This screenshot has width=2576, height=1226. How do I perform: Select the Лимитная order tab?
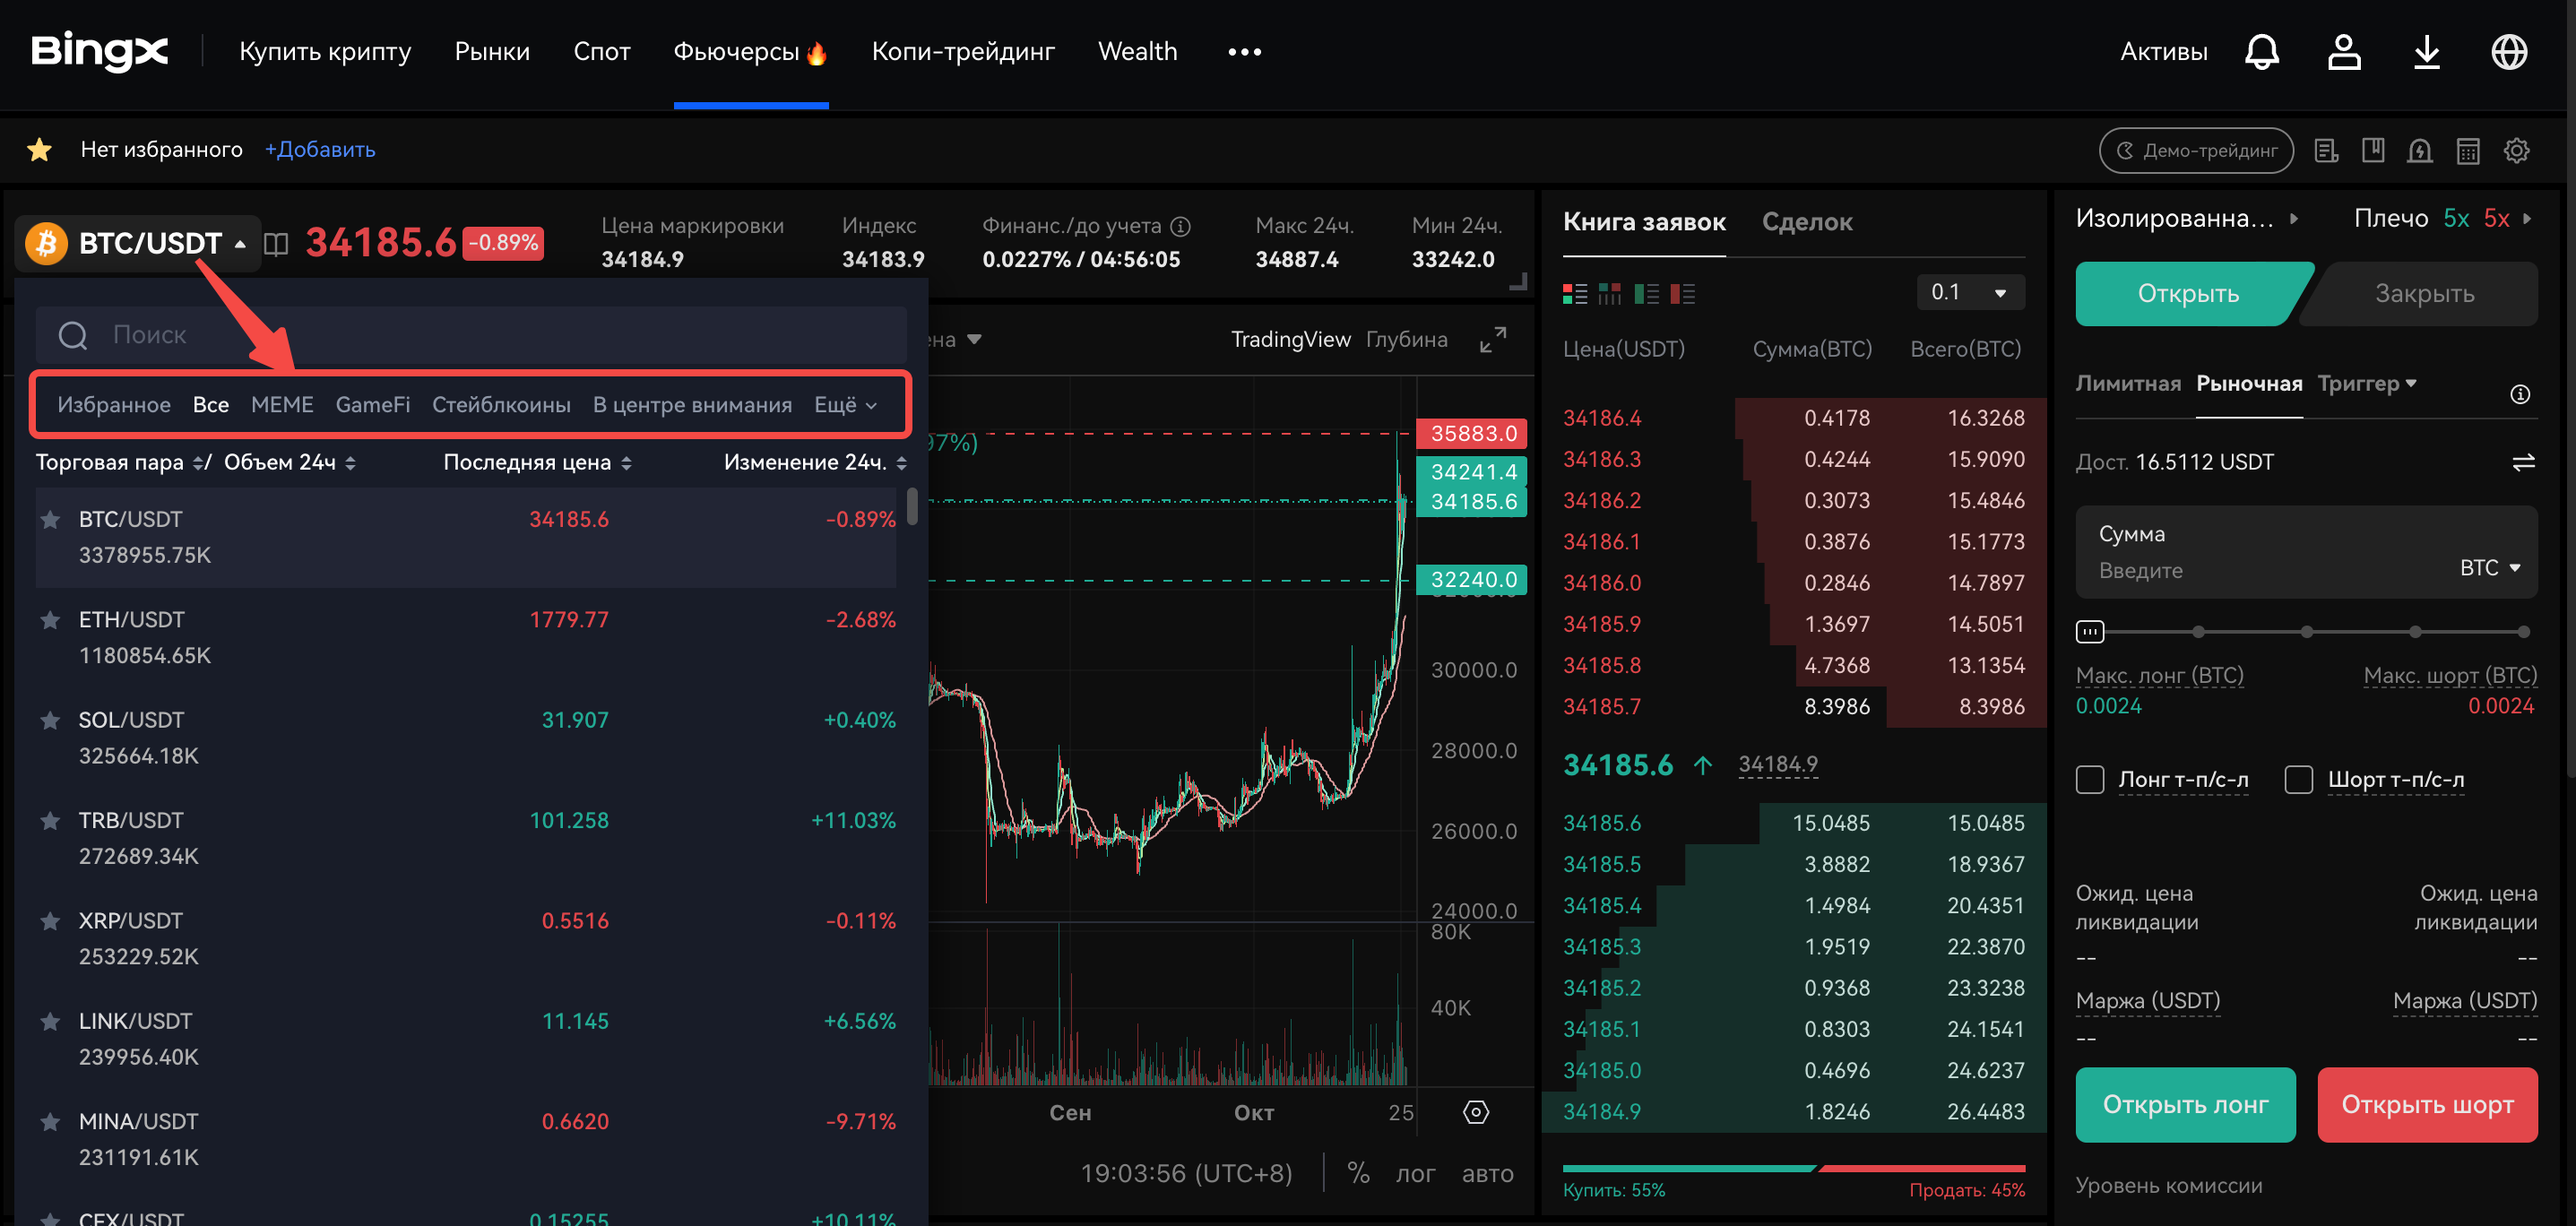tap(2127, 384)
